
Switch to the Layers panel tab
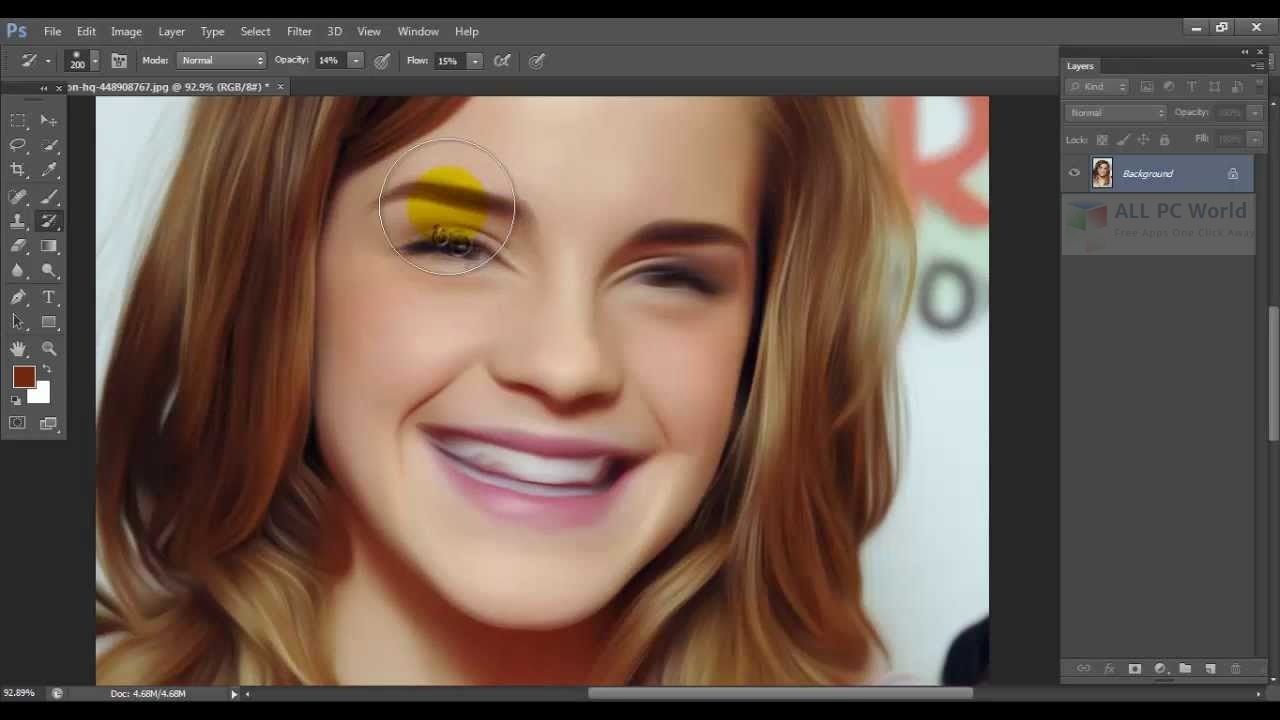point(1080,66)
